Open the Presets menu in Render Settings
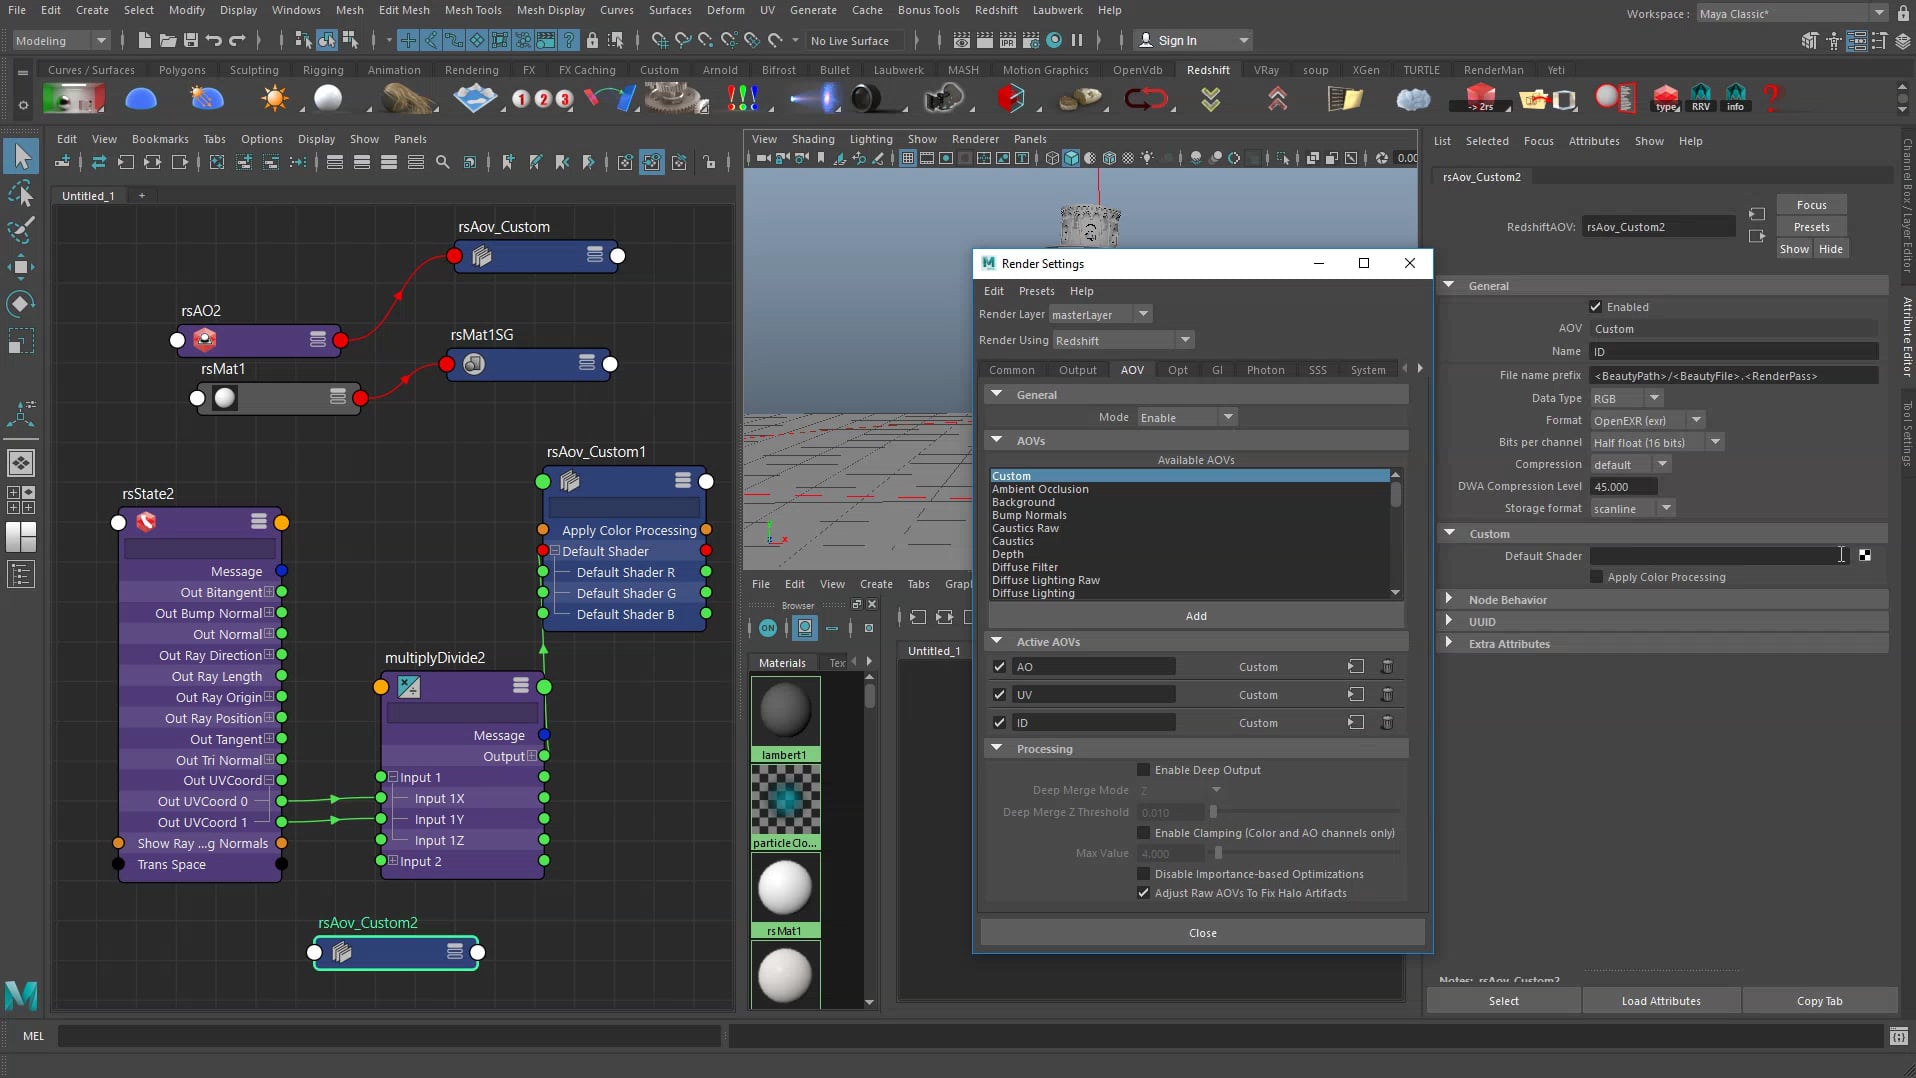 [x=1036, y=291]
